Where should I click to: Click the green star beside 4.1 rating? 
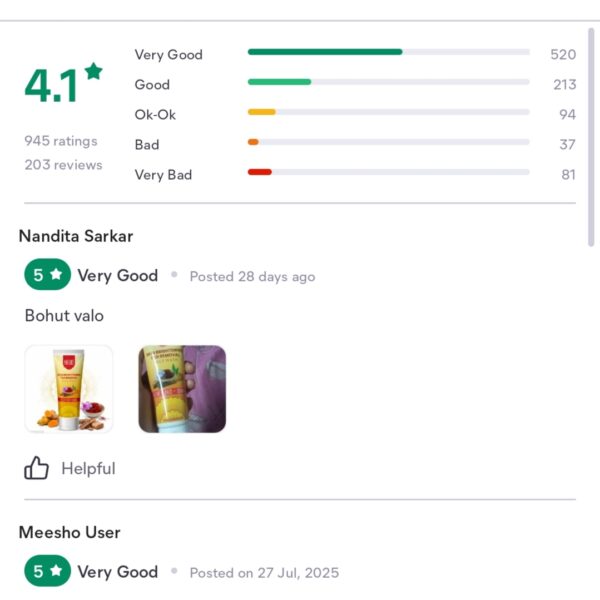pyautogui.click(x=94, y=71)
